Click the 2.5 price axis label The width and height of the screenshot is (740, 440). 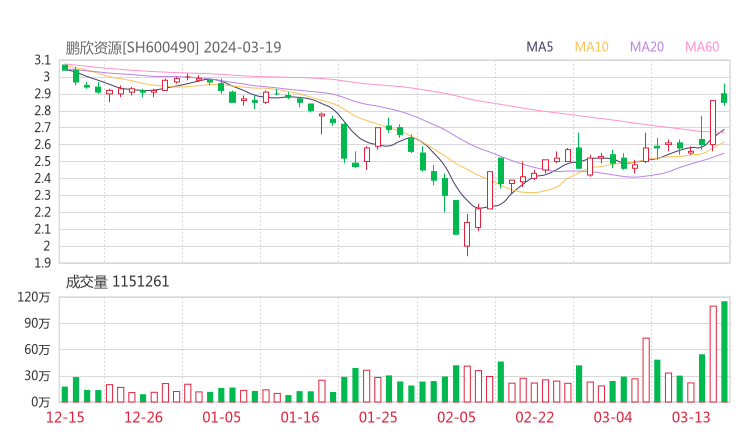(x=42, y=161)
